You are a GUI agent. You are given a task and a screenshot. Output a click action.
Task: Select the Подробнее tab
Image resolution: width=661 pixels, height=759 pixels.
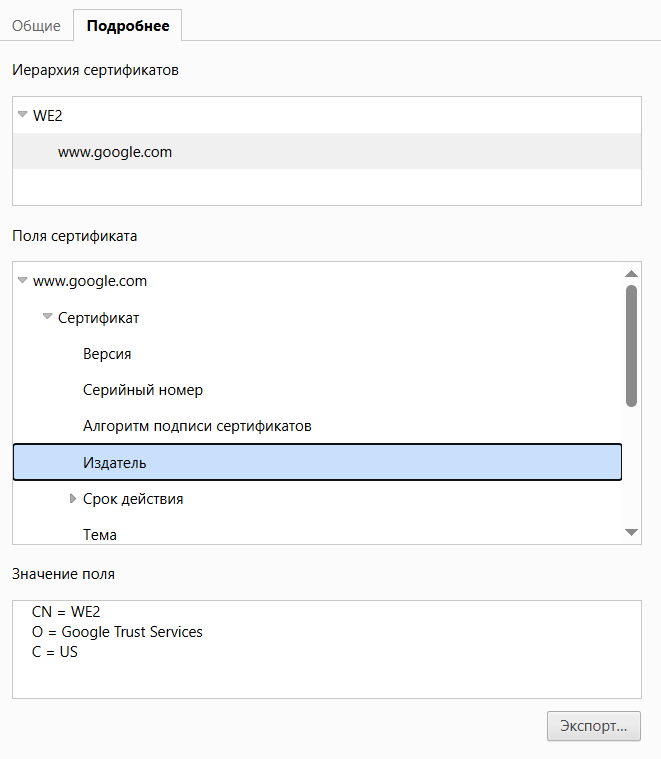[x=128, y=26]
